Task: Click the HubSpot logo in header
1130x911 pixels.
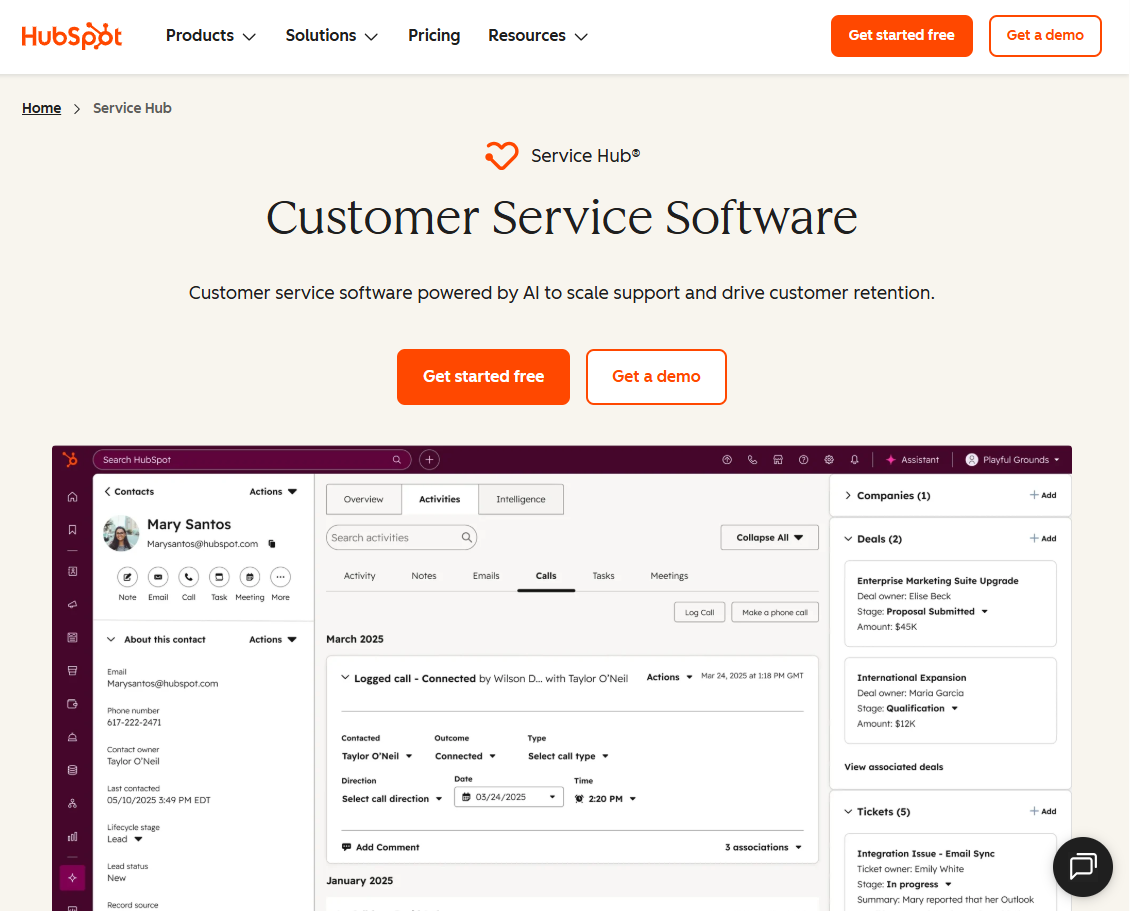Action: (x=72, y=35)
